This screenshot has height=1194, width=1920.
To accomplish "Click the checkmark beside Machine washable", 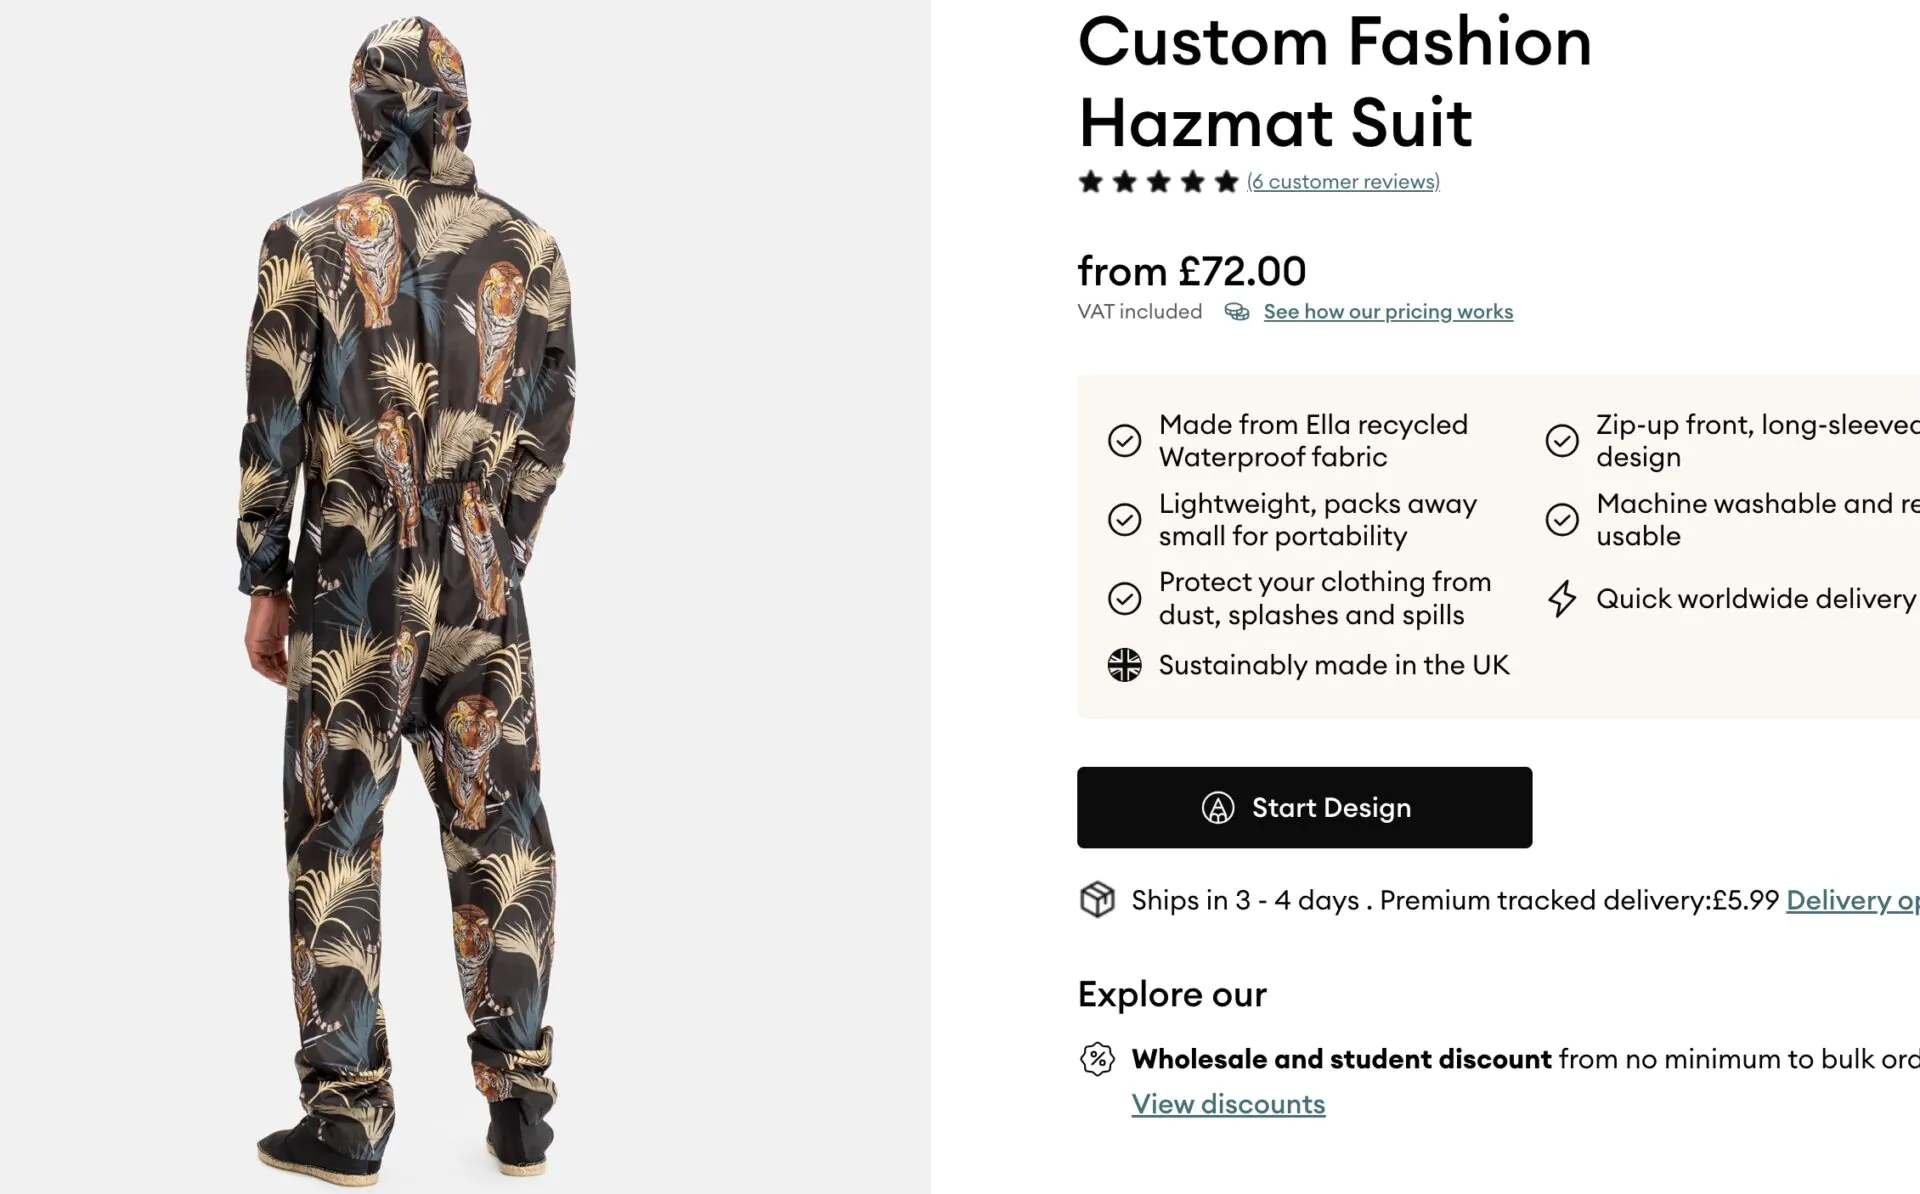I will tap(1562, 519).
